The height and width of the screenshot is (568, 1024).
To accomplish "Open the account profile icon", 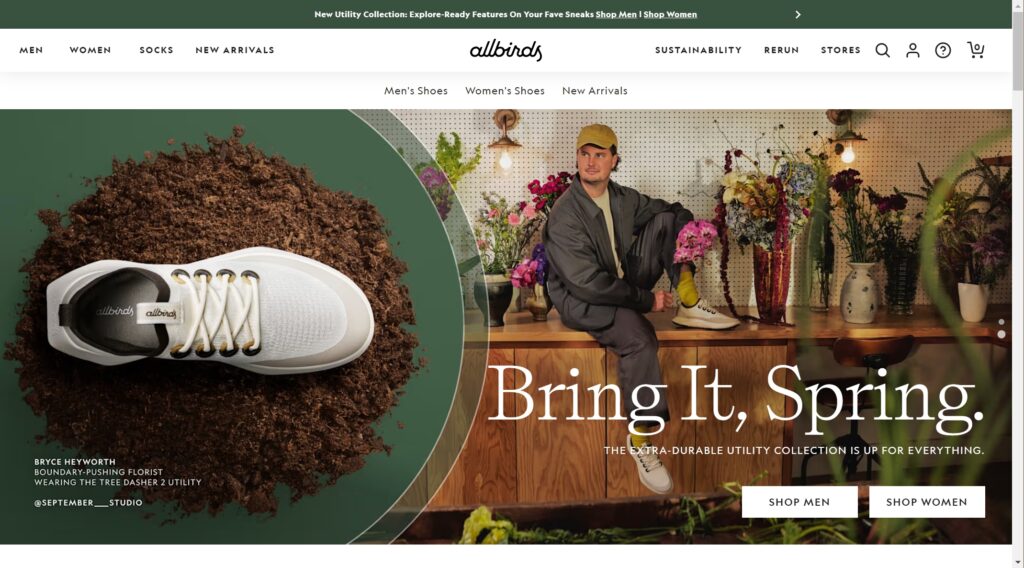I will (912, 50).
